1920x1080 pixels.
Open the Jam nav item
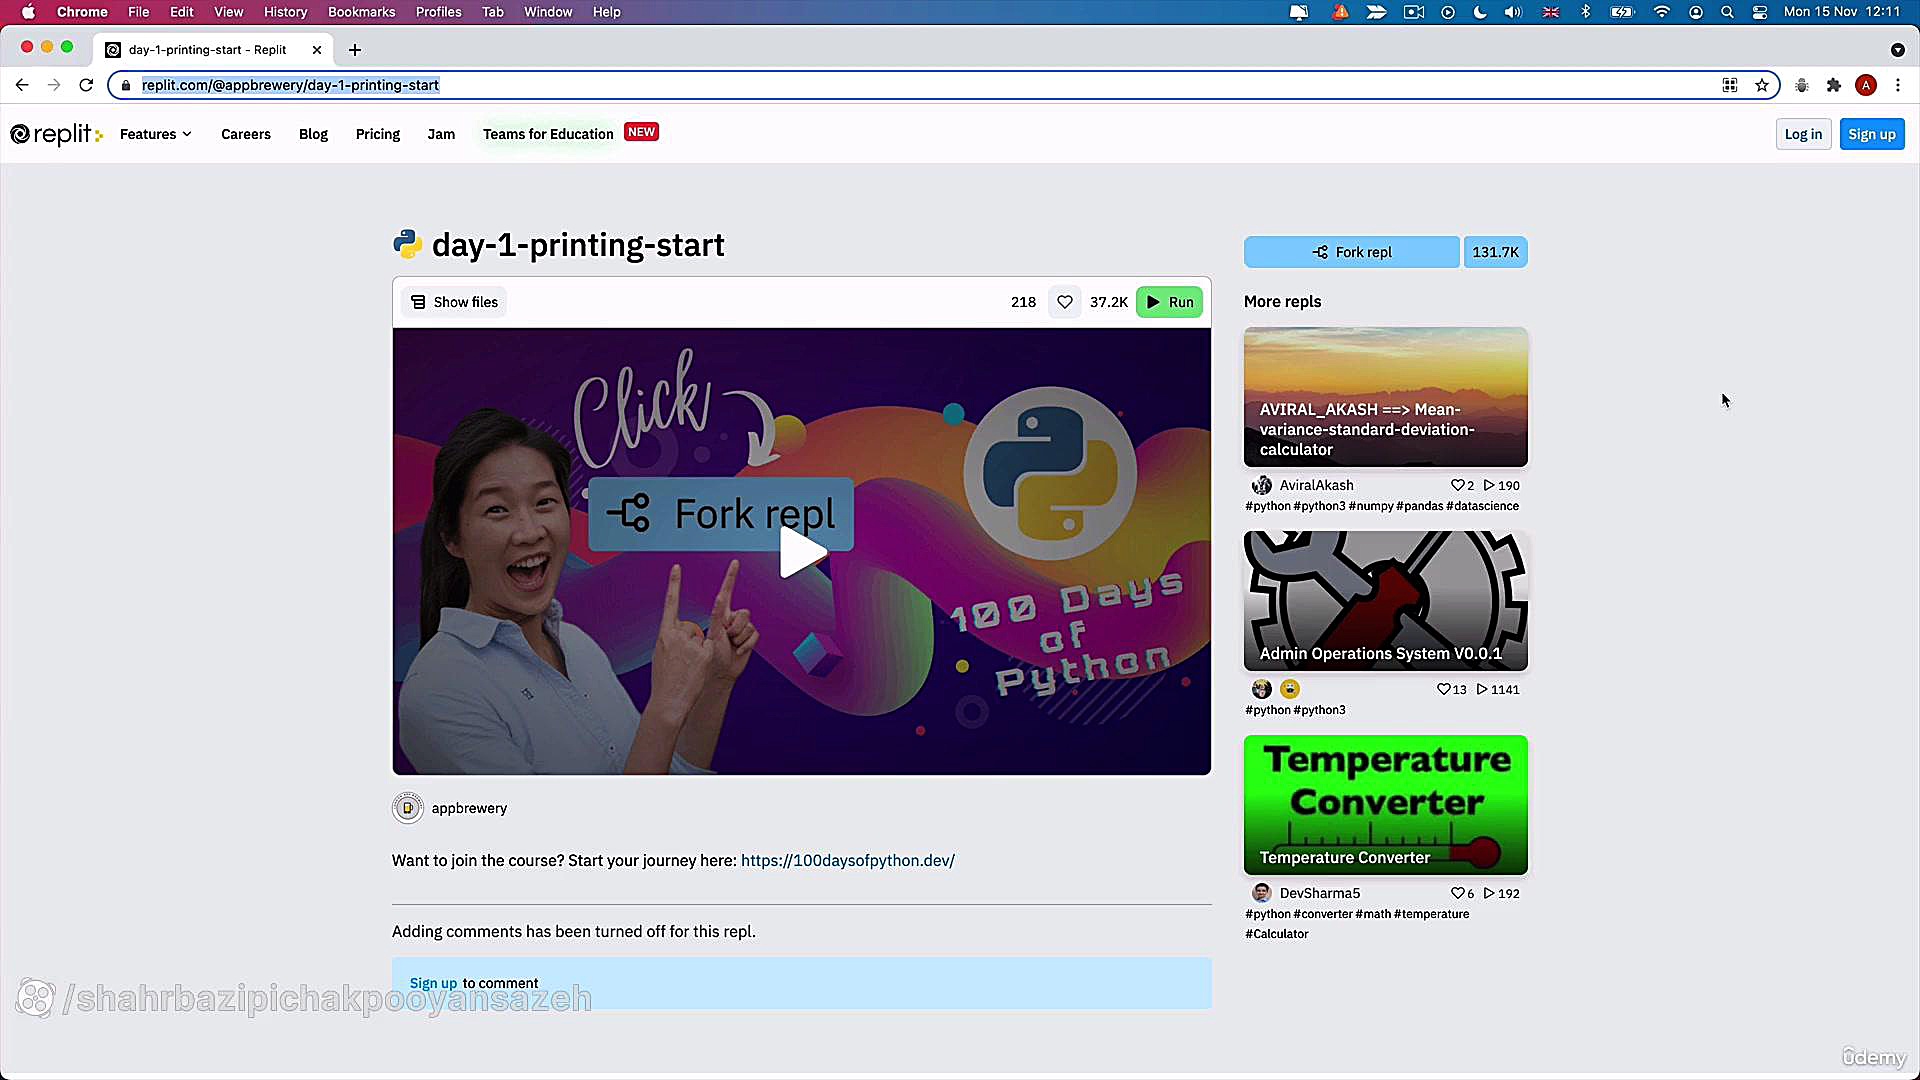(x=441, y=134)
